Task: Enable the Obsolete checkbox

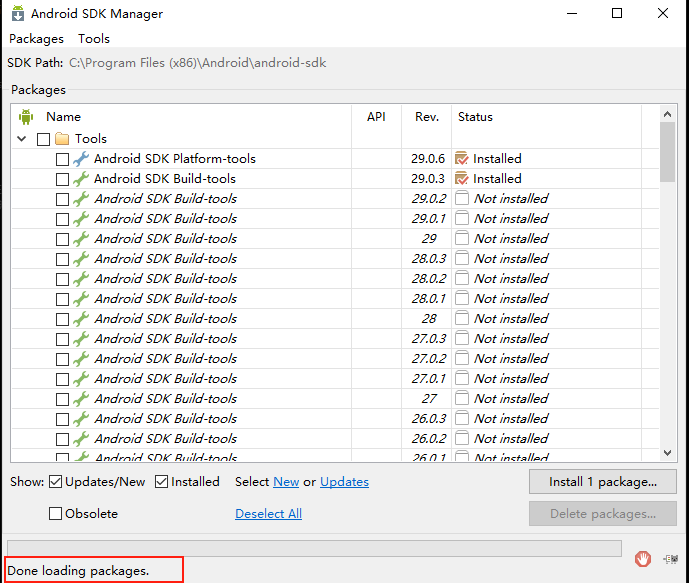Action: pos(56,514)
